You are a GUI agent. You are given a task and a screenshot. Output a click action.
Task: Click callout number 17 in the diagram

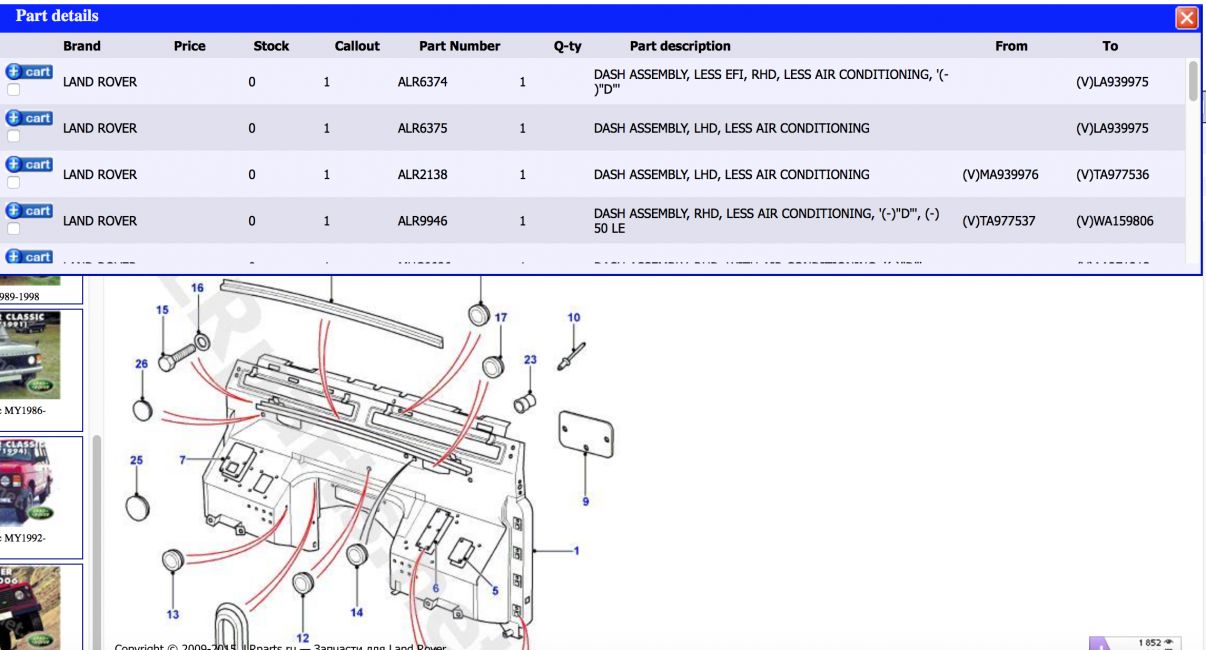(501, 318)
